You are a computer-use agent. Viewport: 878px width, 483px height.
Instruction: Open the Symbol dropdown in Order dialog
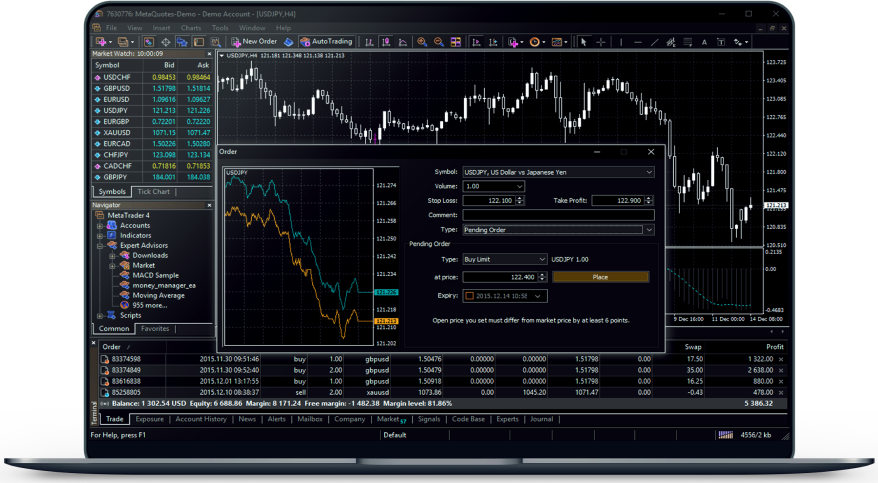[649, 172]
